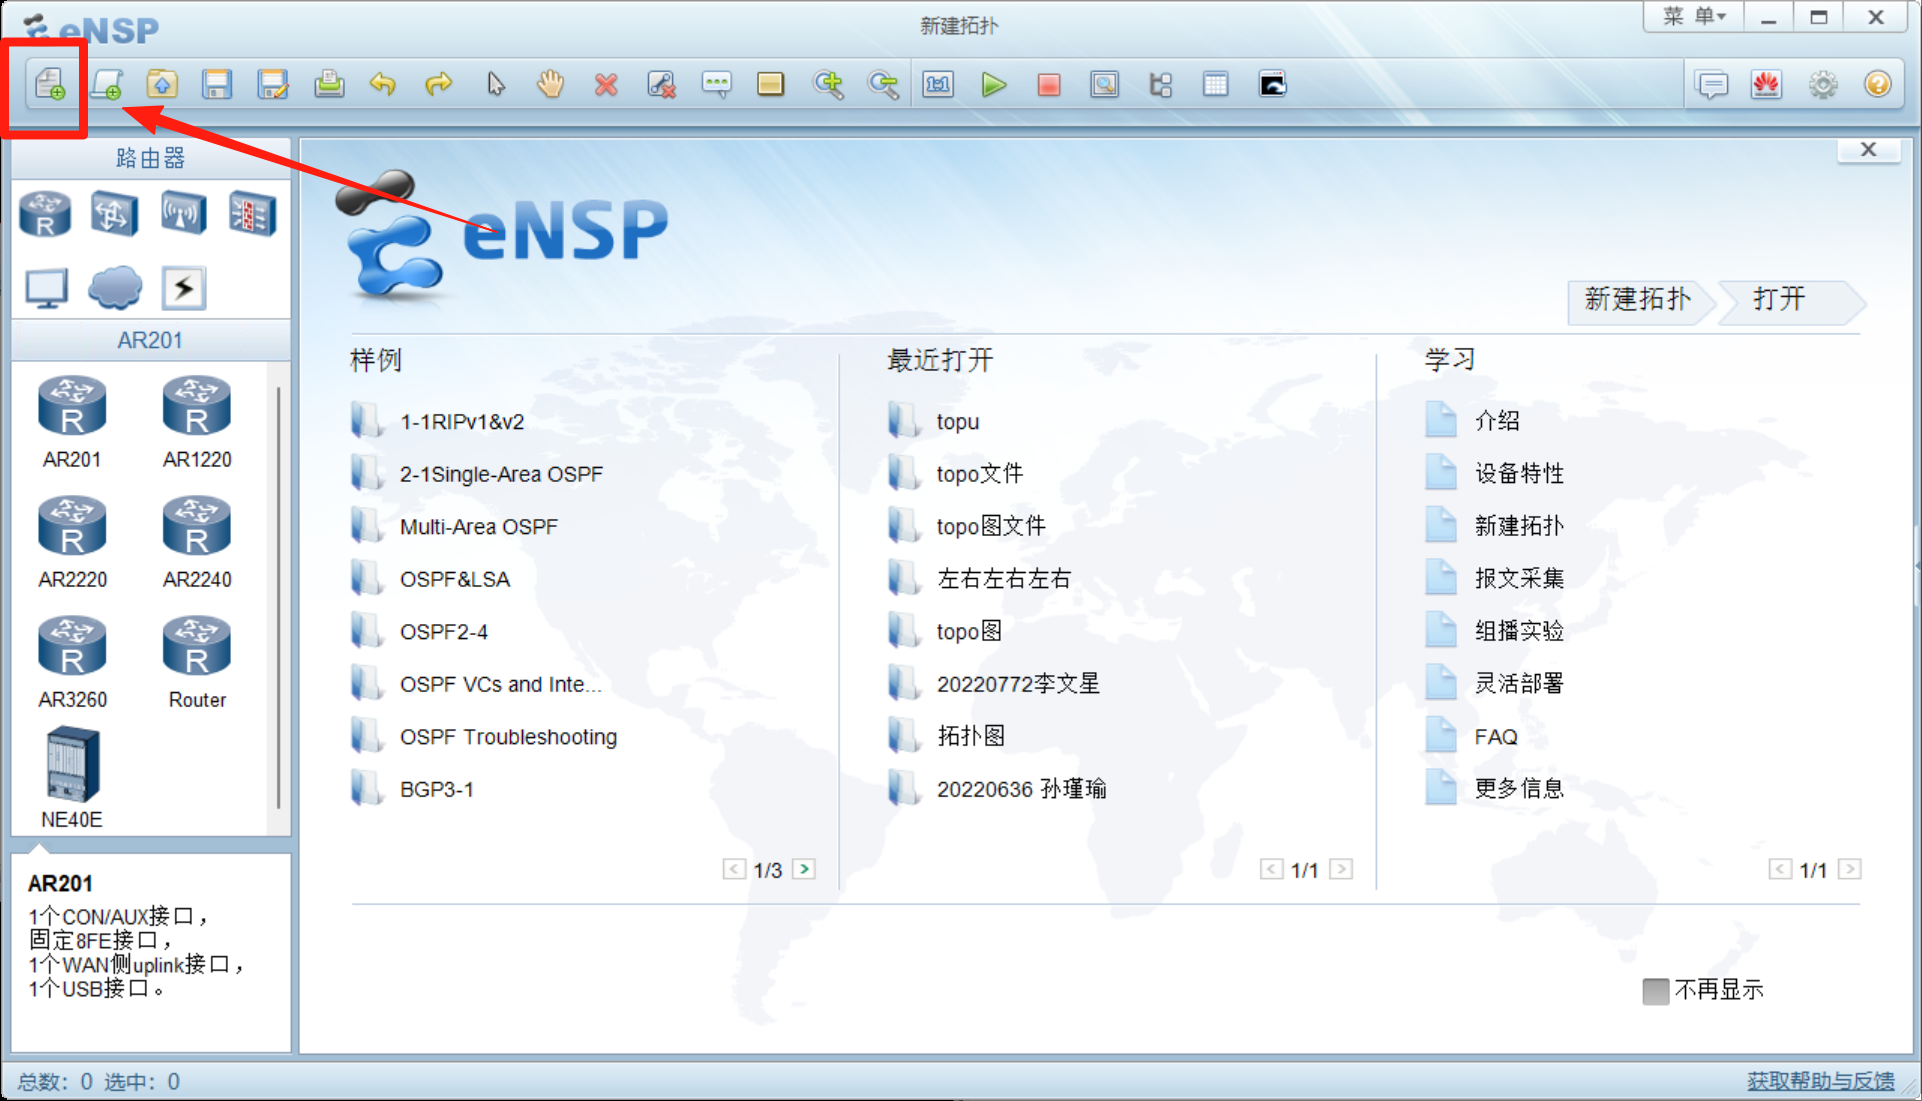Click 最近打开 next page arrow

point(1341,869)
